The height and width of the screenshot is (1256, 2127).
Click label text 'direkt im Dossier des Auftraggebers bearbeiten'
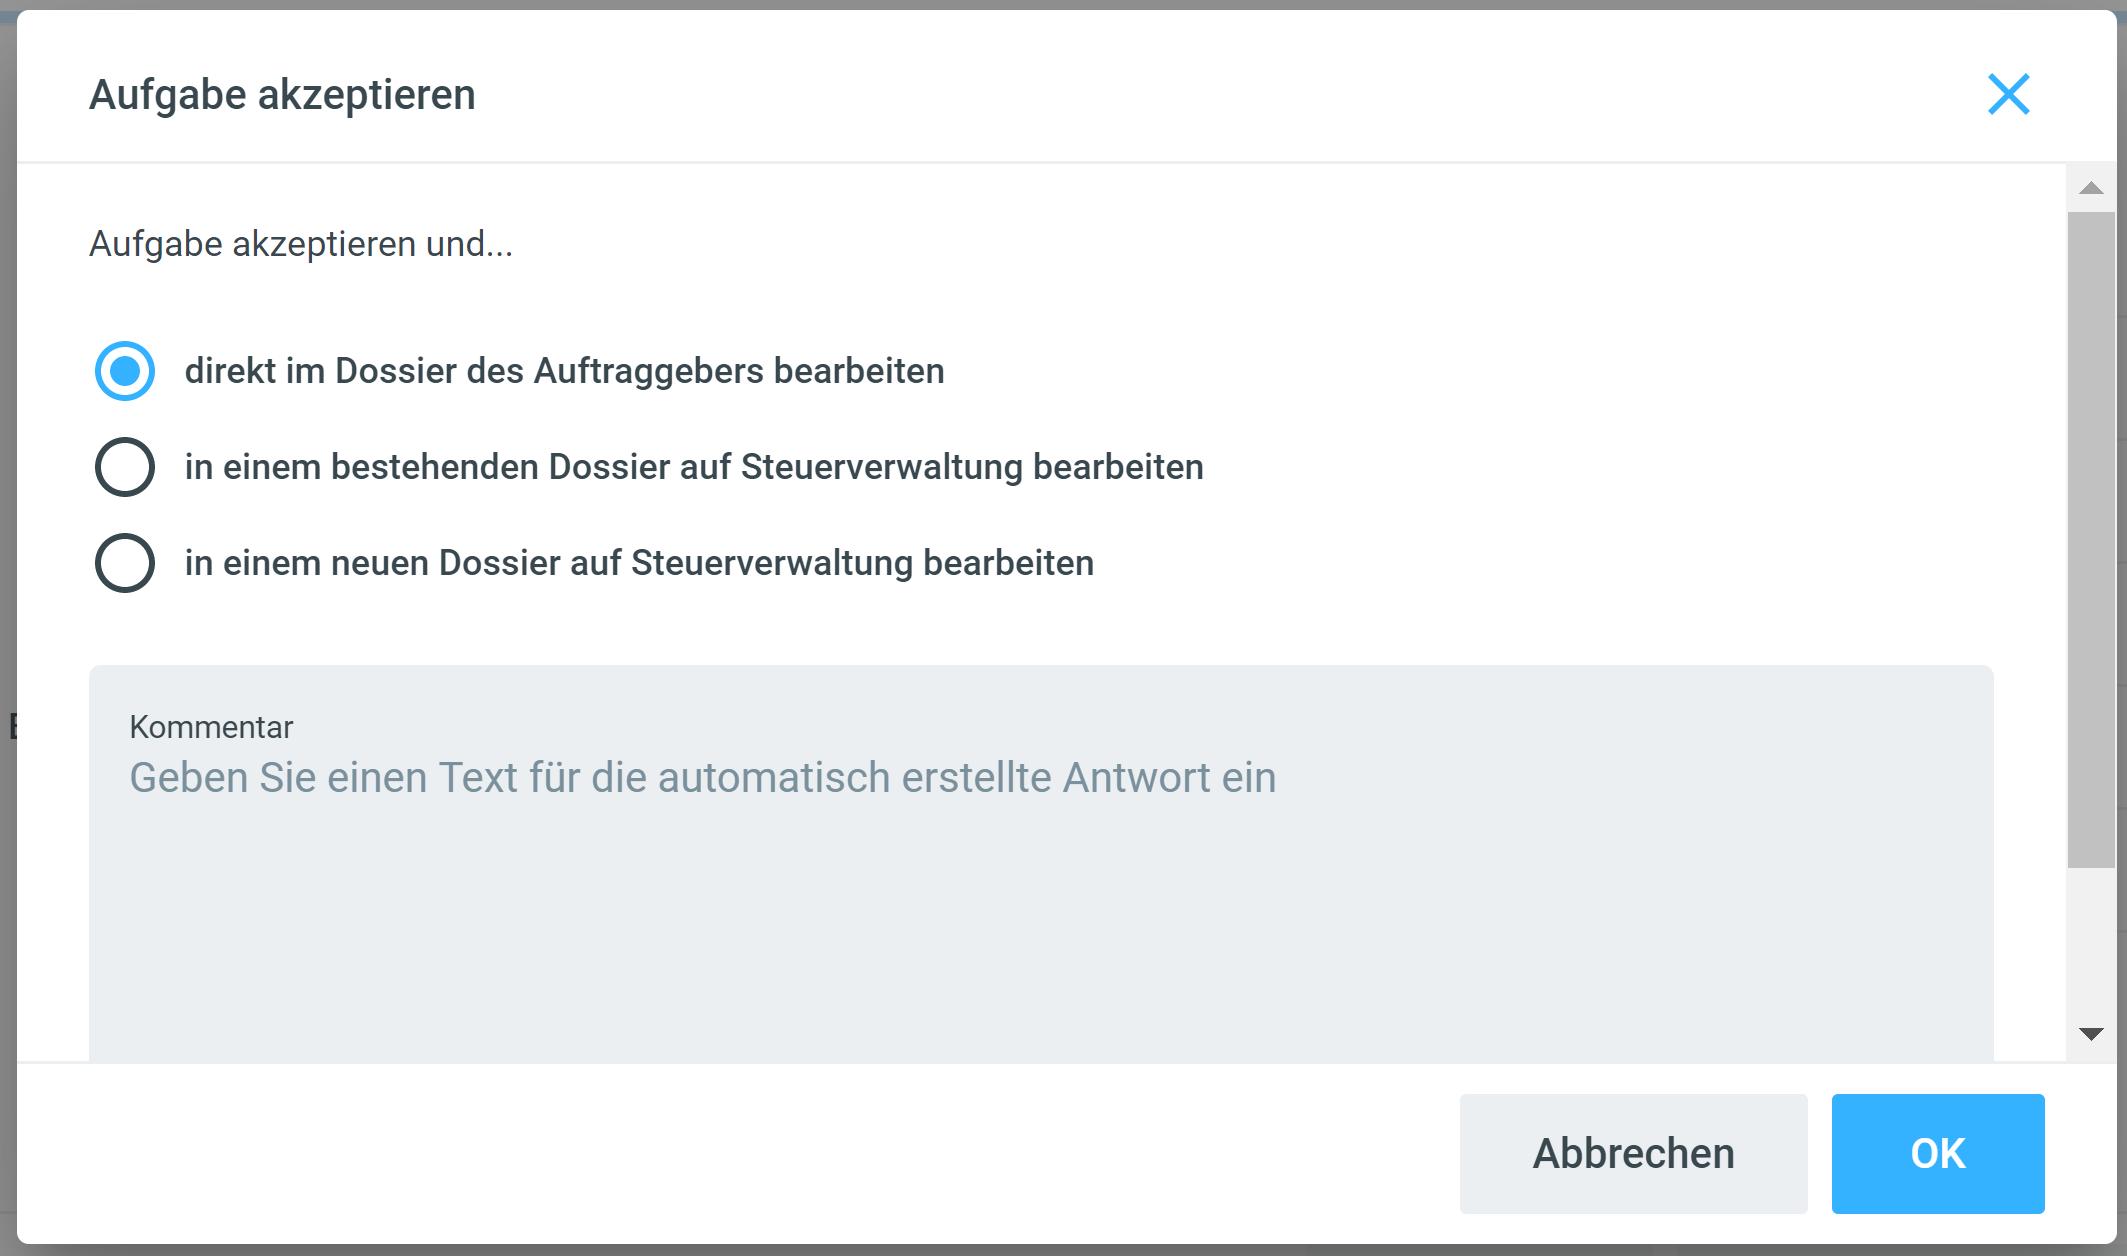tap(564, 371)
